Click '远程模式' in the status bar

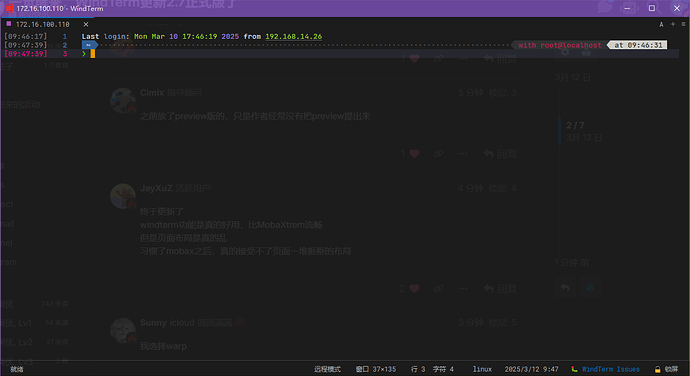click(x=327, y=369)
